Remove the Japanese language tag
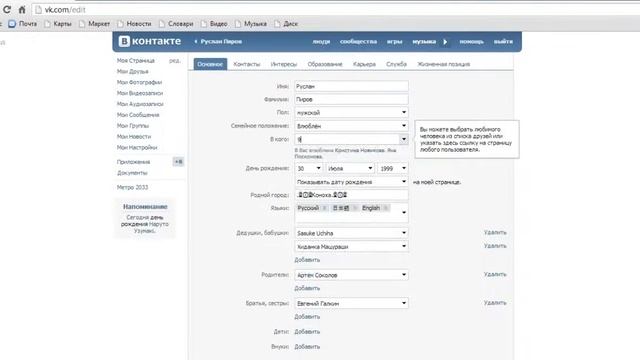640x360 pixels. [x=355, y=208]
